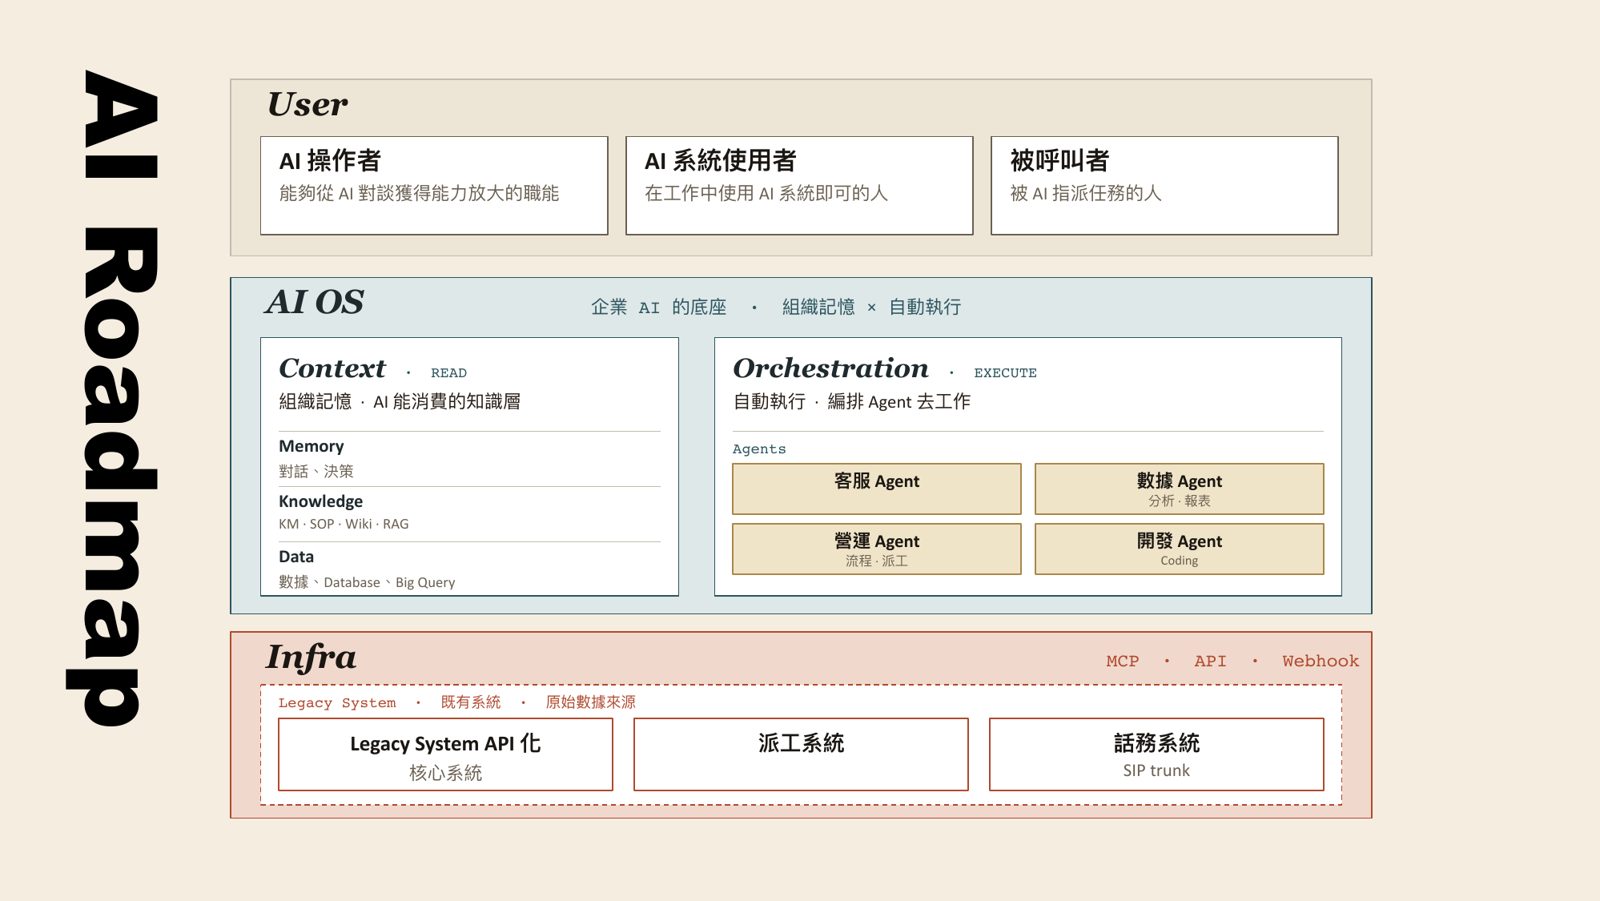Click the AI 系統使用者 card
The image size is (1600, 901).
[799, 186]
